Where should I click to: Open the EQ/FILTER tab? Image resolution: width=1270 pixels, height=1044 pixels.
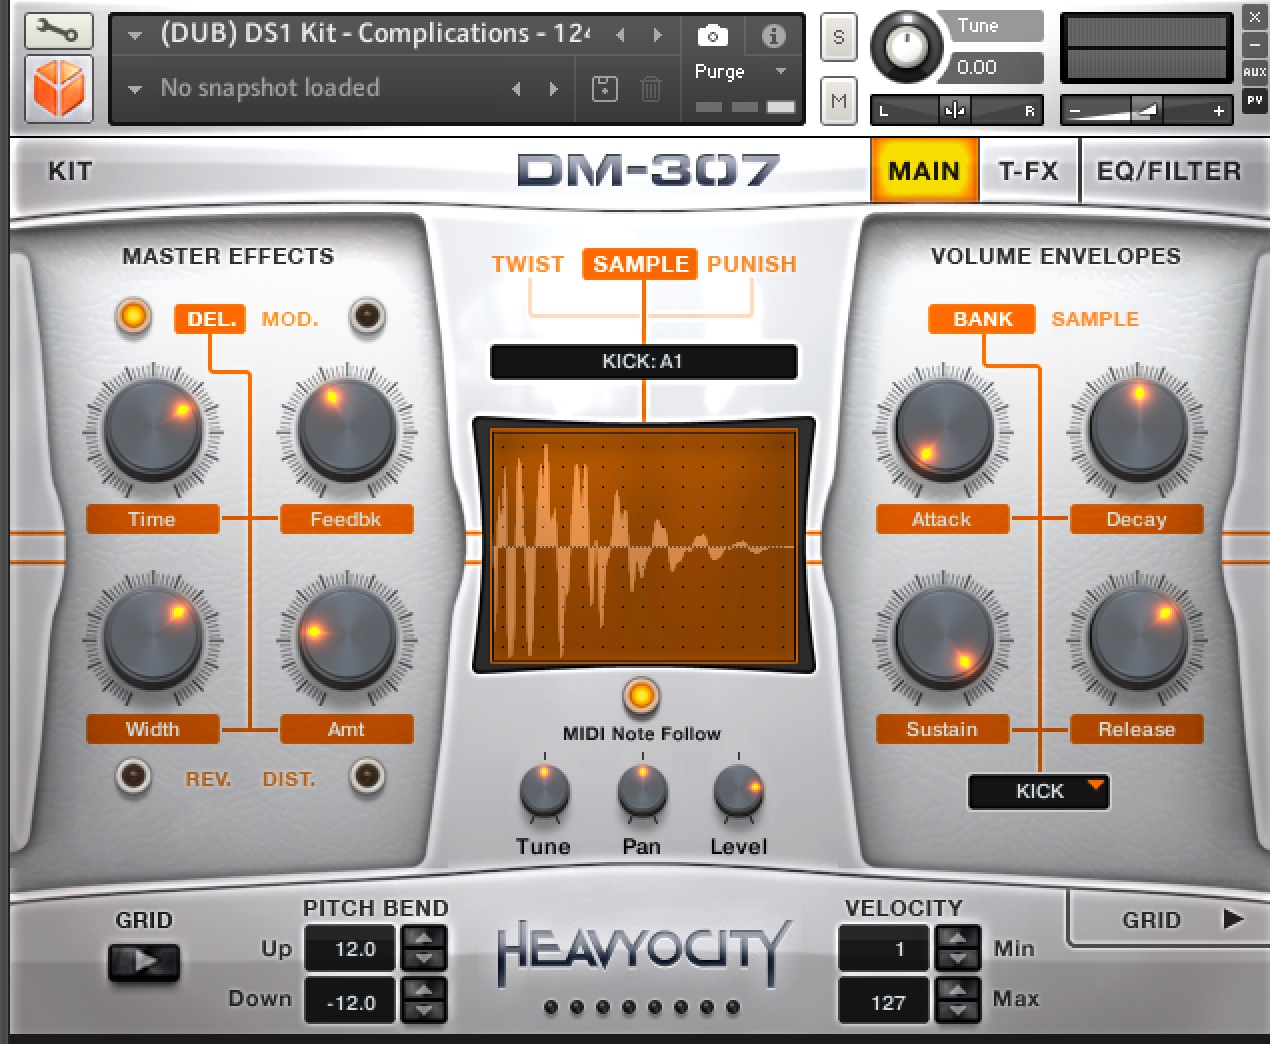pos(1168,171)
